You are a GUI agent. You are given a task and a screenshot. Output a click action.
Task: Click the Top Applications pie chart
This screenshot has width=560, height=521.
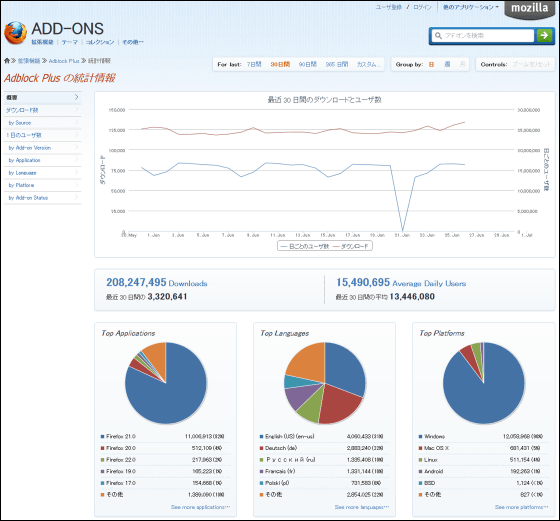(x=166, y=383)
